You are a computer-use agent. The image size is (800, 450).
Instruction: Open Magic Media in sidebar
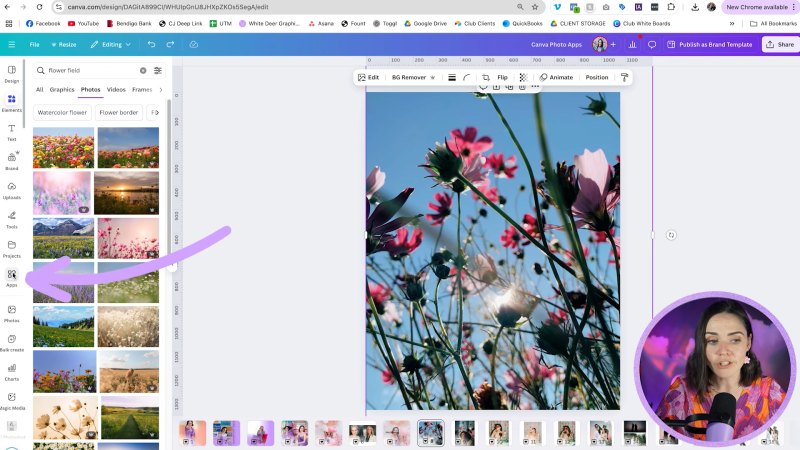pyautogui.click(x=12, y=401)
